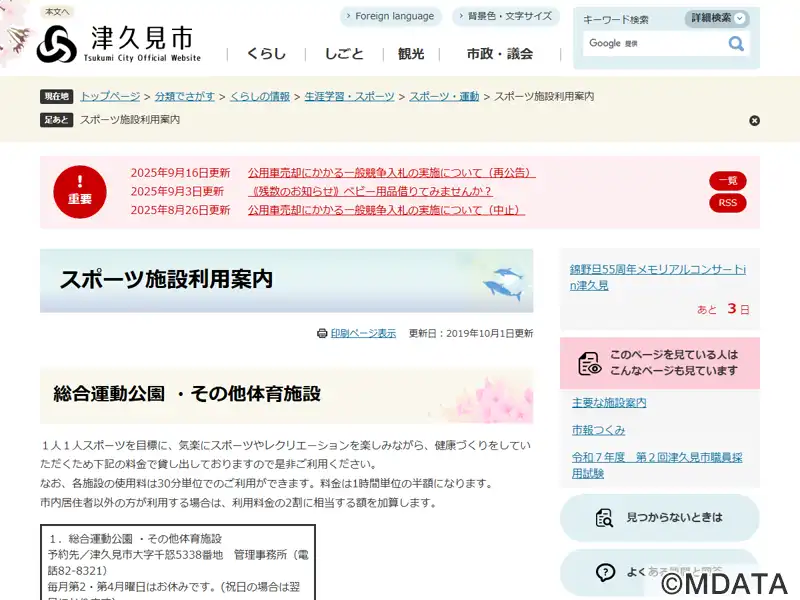The image size is (800, 600).
Task: Click the printer icon for print view
Action: coord(322,333)
